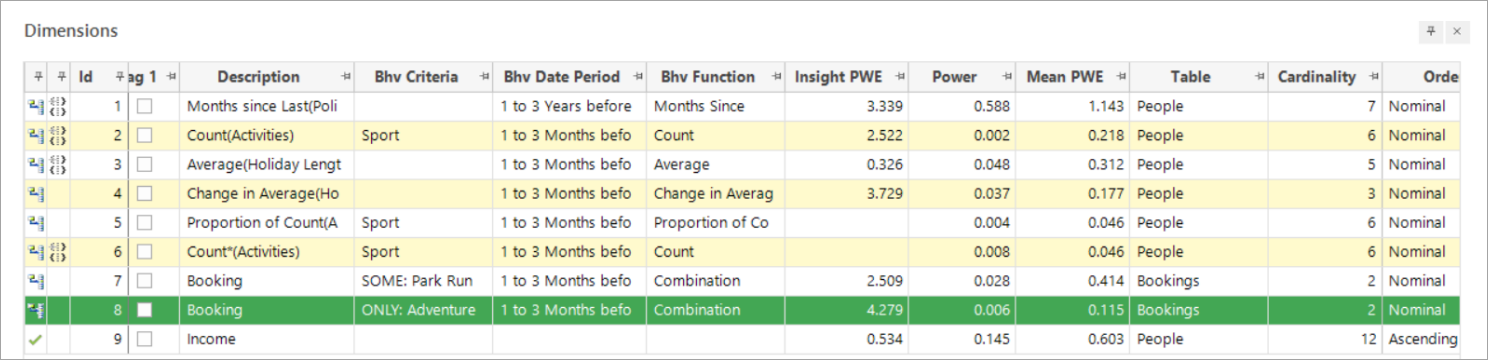Pin the Bhv Date Period column

coord(639,77)
